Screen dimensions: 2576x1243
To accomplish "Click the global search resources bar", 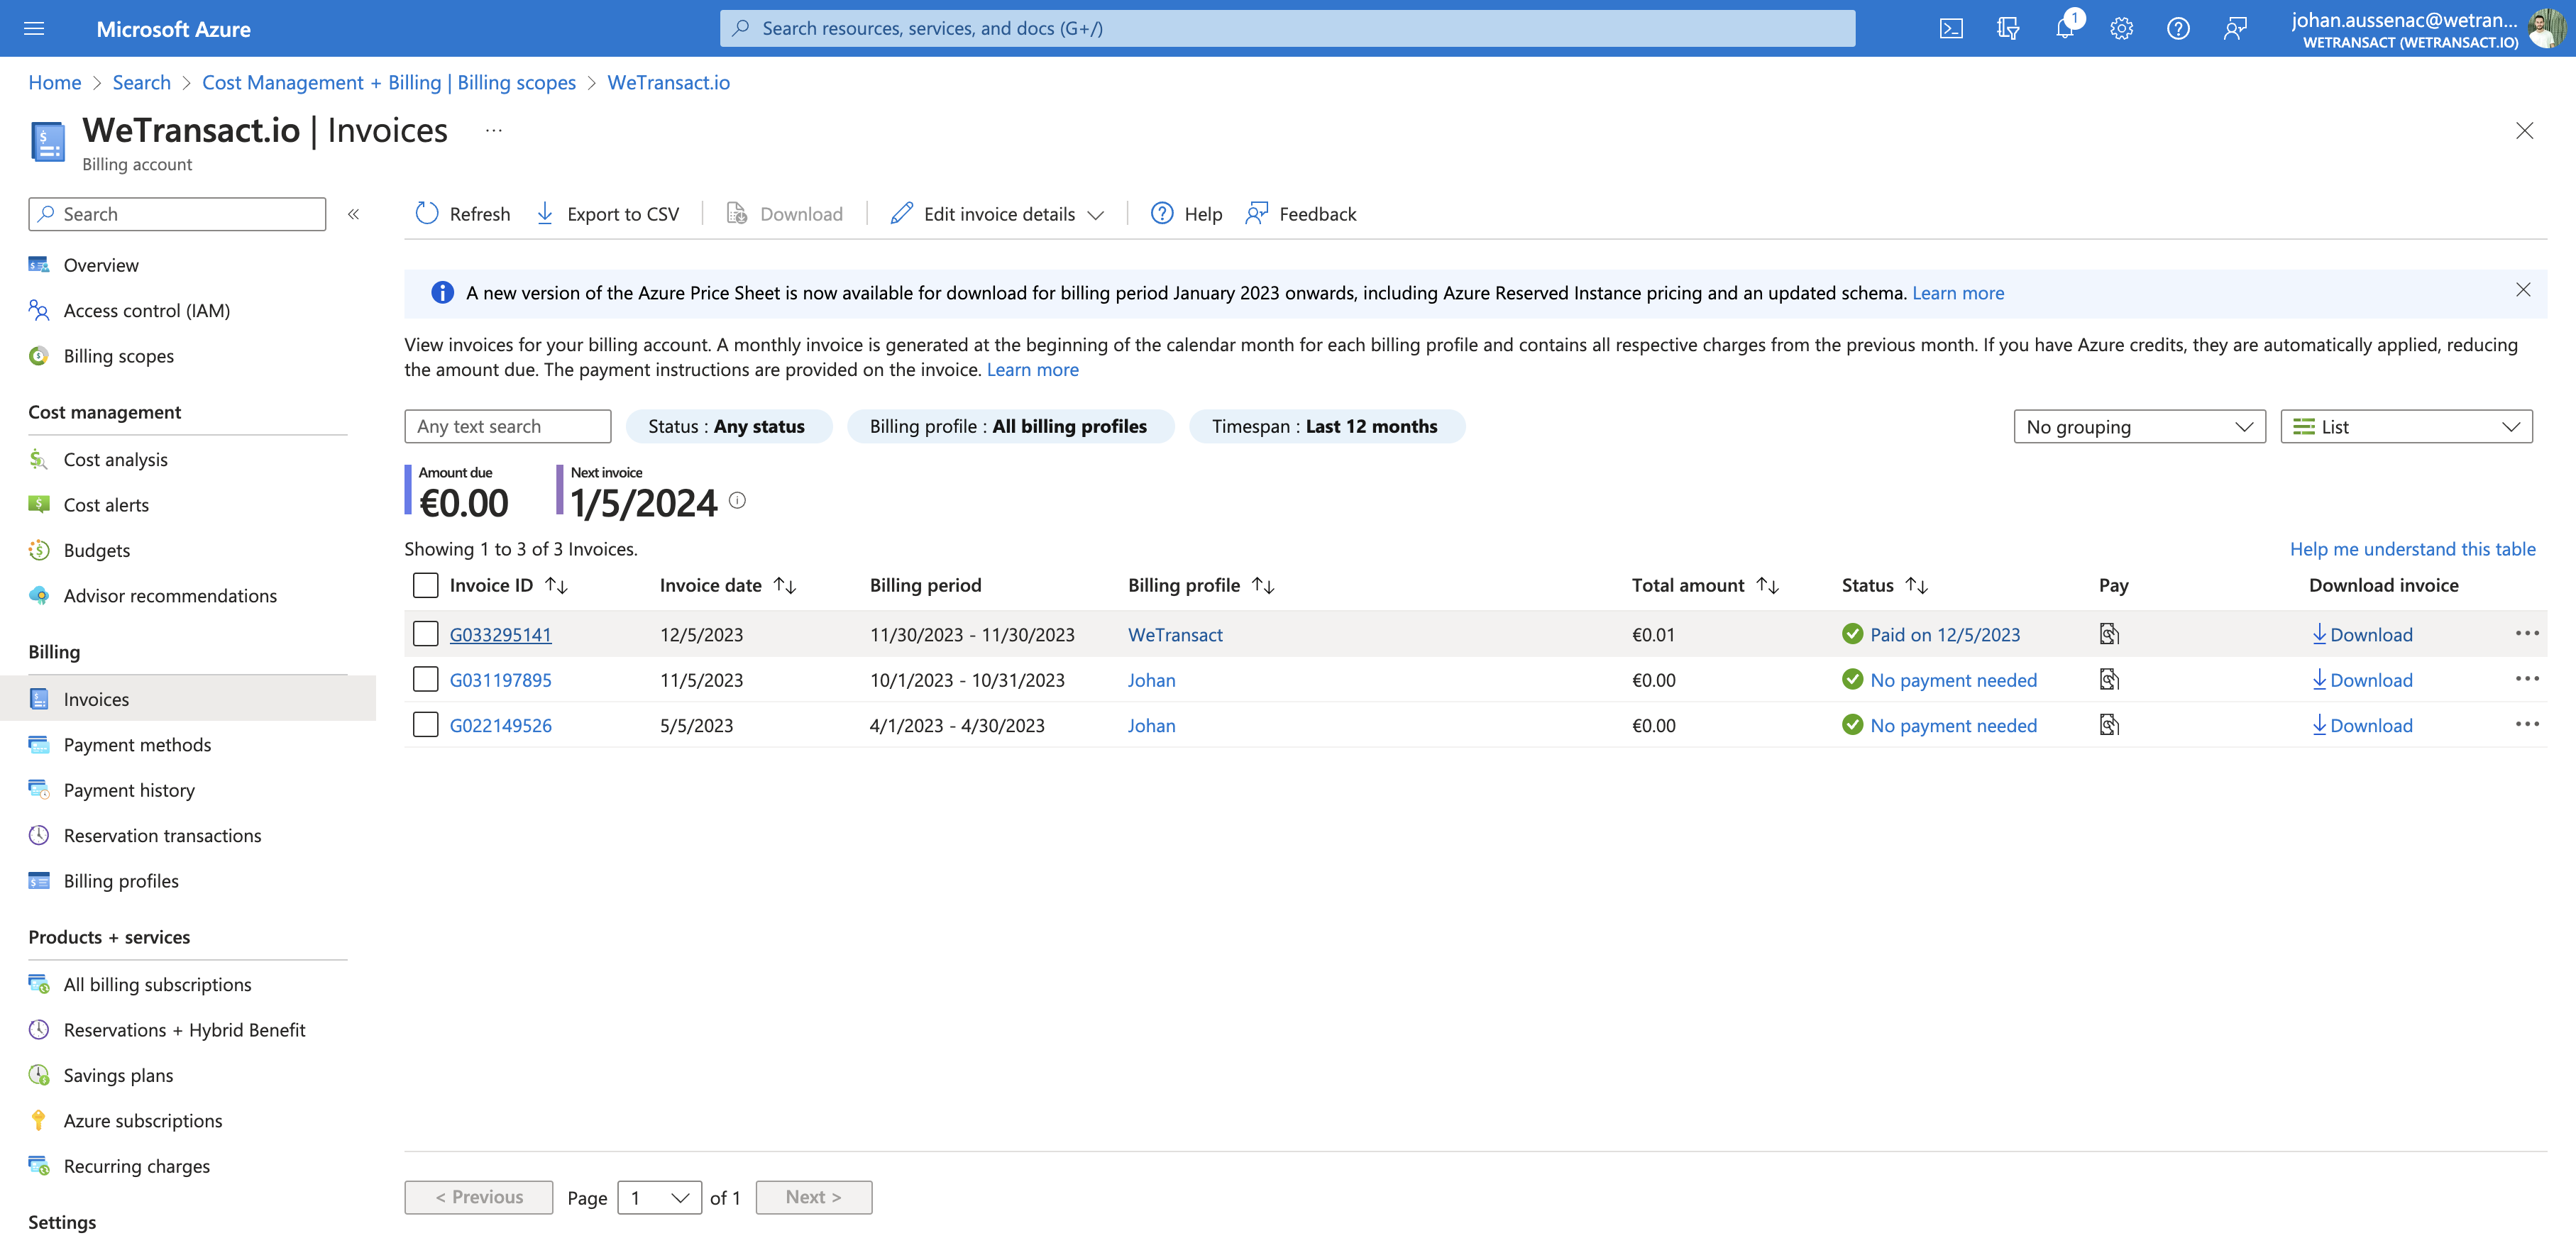I will click(1287, 28).
